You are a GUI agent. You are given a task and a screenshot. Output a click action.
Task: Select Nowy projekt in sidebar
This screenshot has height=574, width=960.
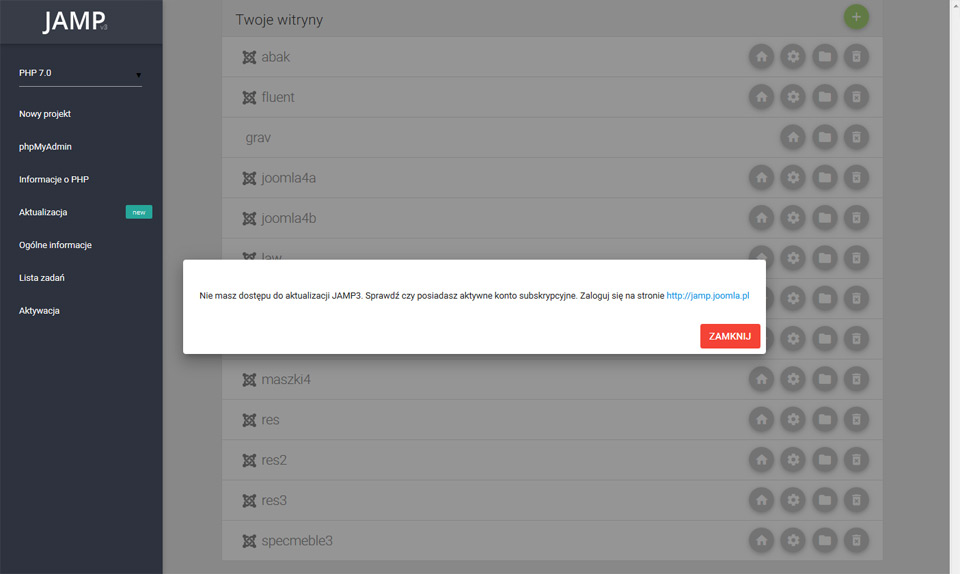pyautogui.click(x=45, y=114)
